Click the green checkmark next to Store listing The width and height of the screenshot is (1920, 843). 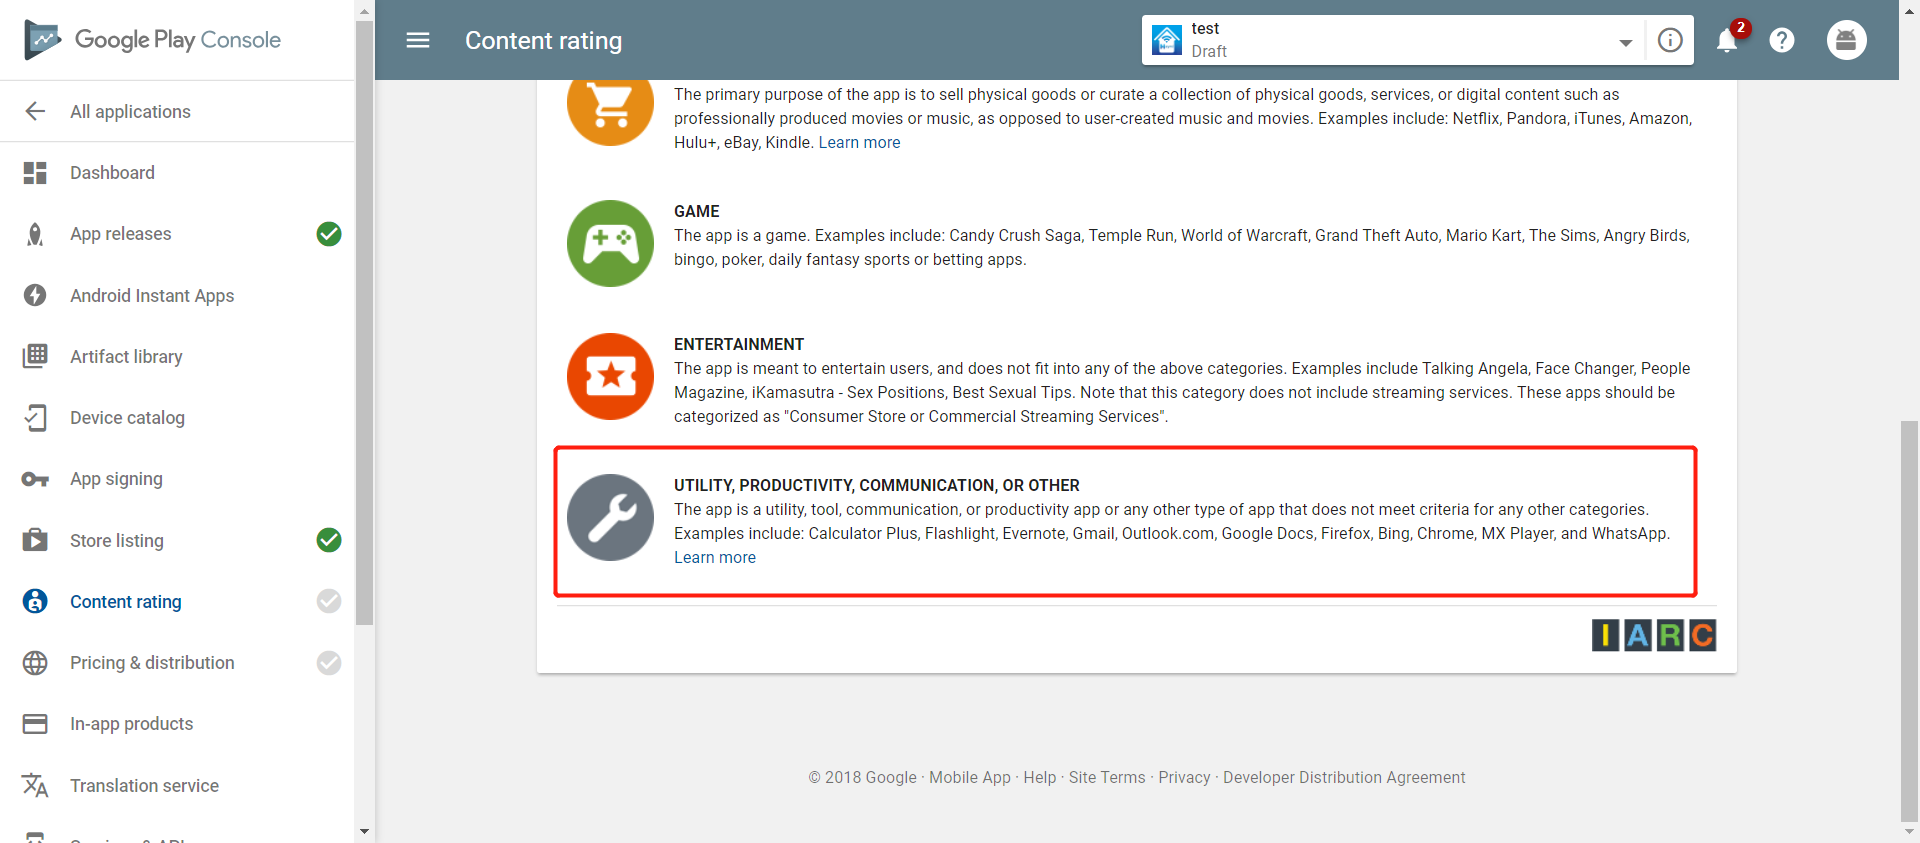click(329, 540)
